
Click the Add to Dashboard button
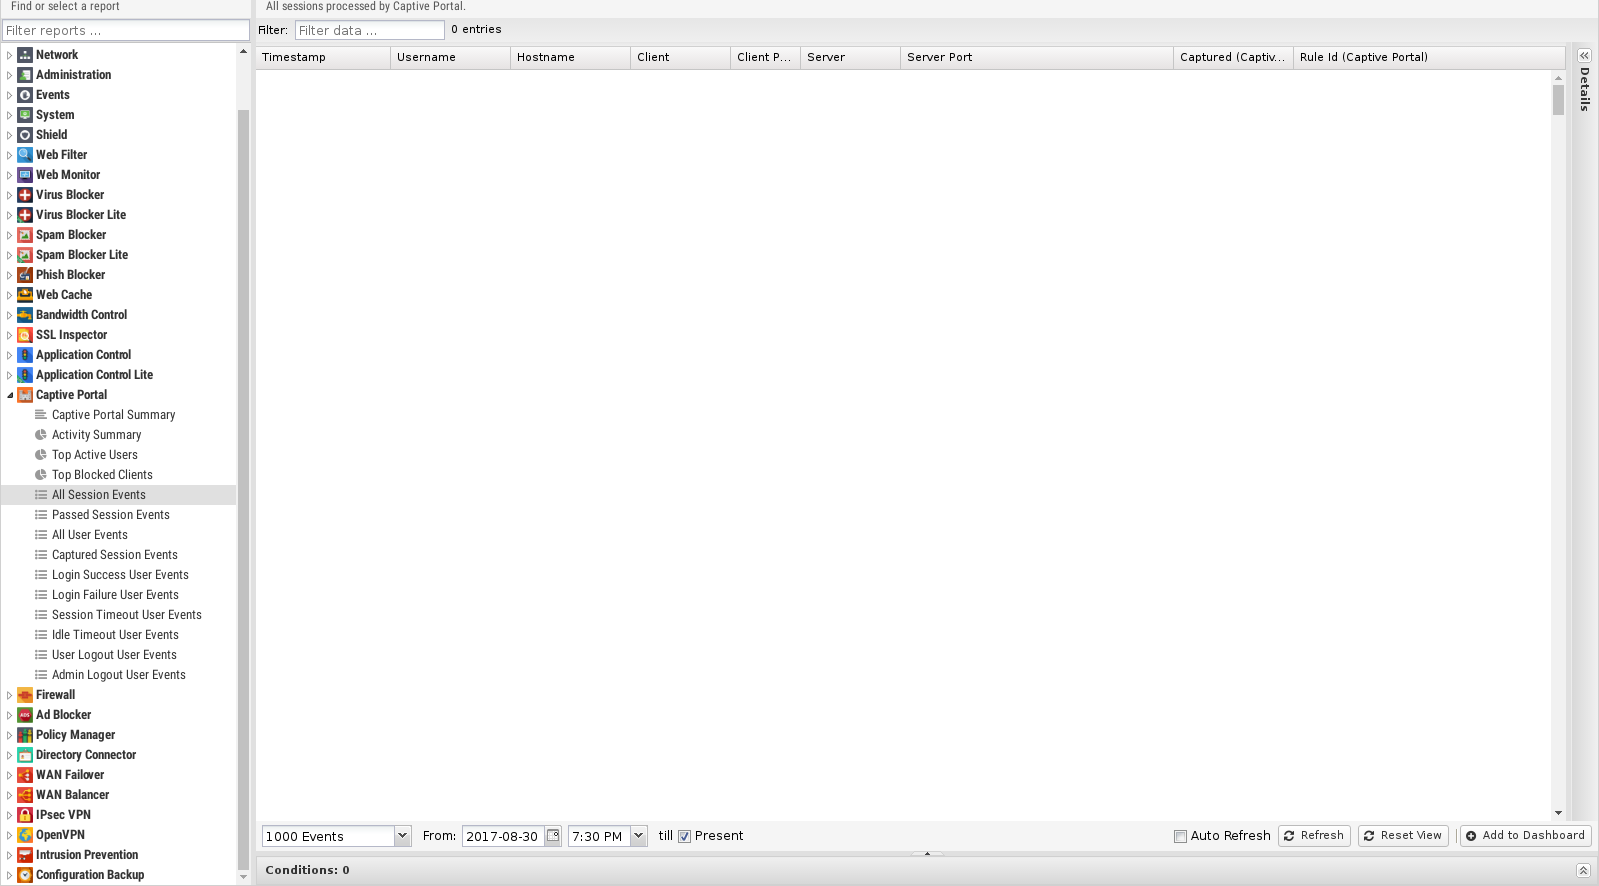click(1525, 836)
